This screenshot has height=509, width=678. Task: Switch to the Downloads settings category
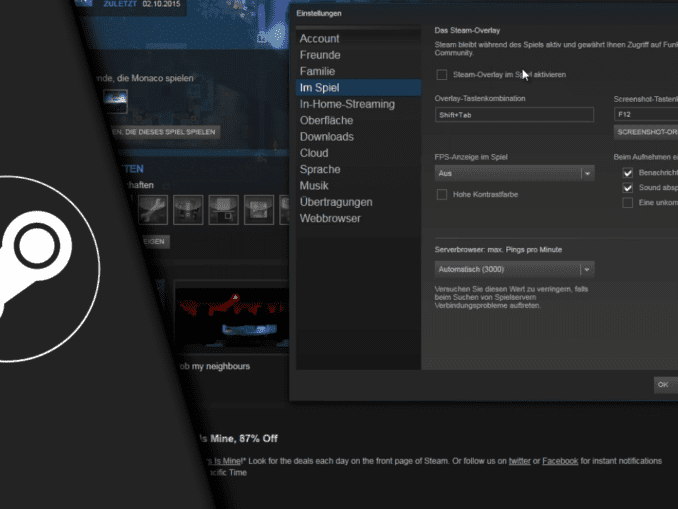click(x=326, y=137)
